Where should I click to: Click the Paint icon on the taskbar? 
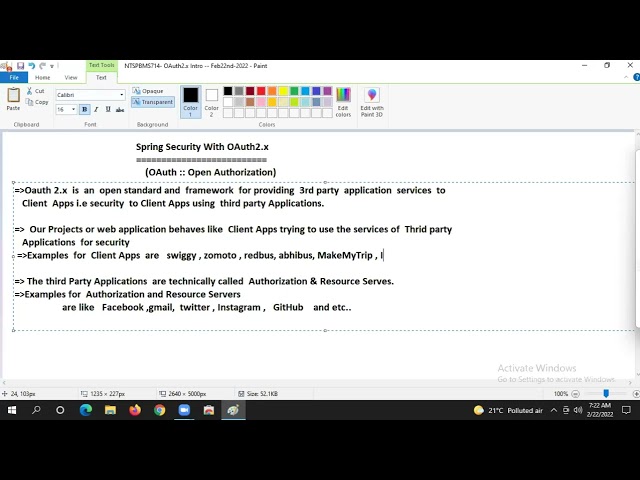click(x=233, y=410)
